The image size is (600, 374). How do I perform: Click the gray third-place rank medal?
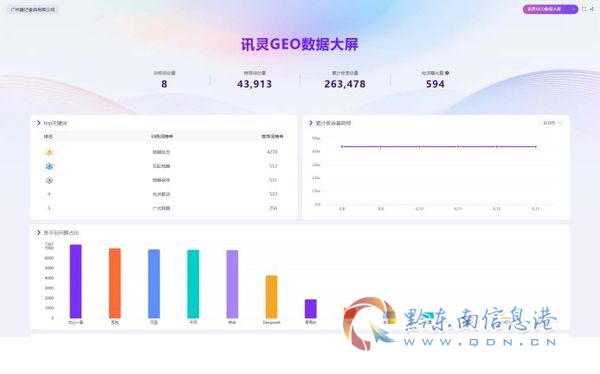[x=49, y=180]
